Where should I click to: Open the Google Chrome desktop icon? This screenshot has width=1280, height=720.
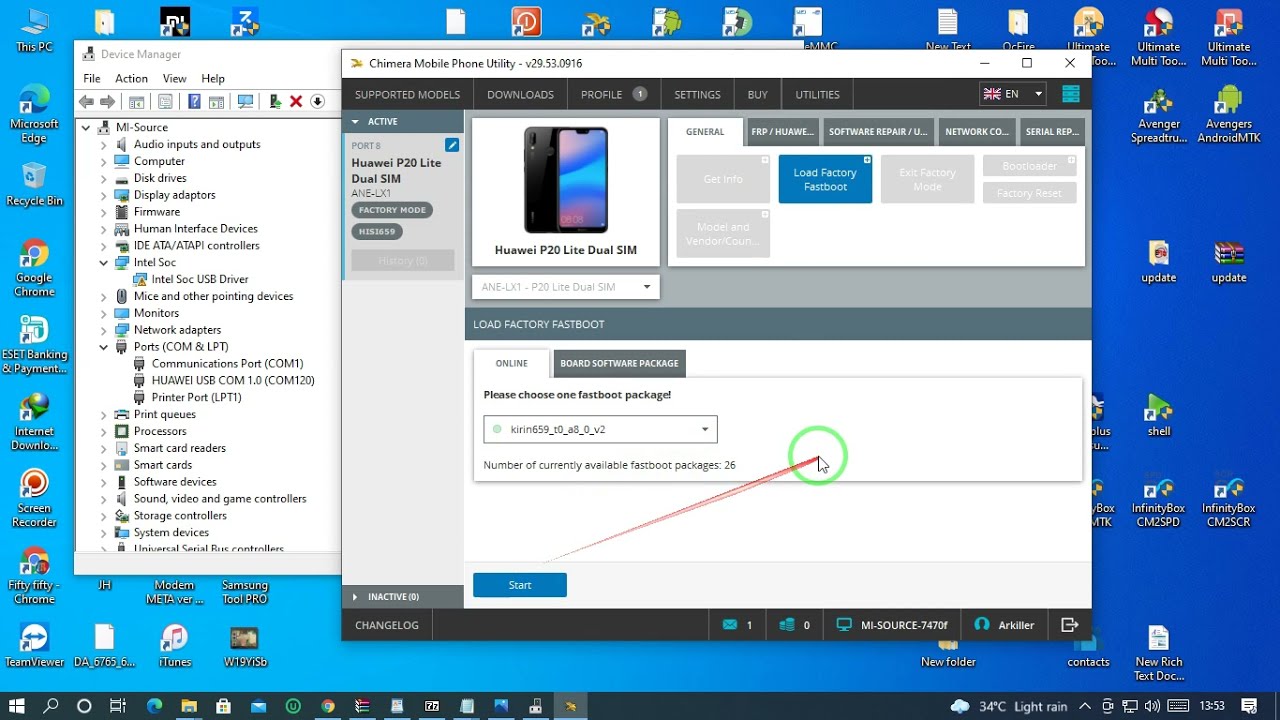coord(34,270)
